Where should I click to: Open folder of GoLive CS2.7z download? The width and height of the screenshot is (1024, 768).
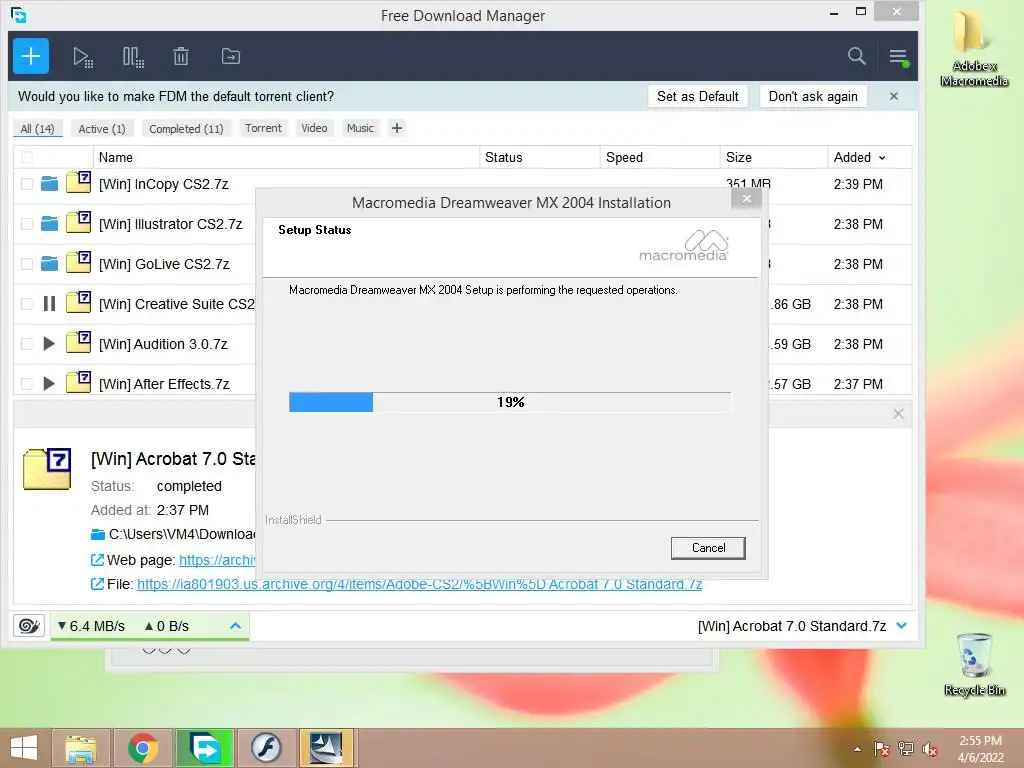pos(49,264)
